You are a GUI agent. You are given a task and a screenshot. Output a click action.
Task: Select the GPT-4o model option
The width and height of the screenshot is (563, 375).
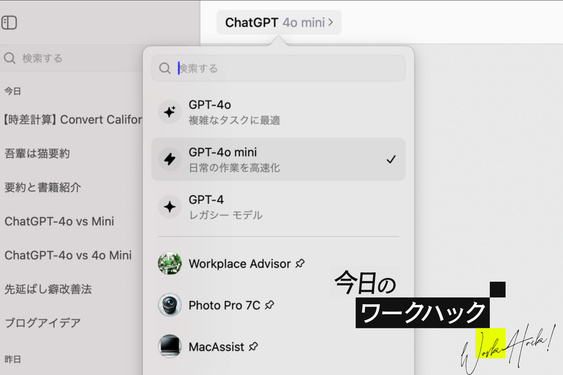click(x=278, y=112)
